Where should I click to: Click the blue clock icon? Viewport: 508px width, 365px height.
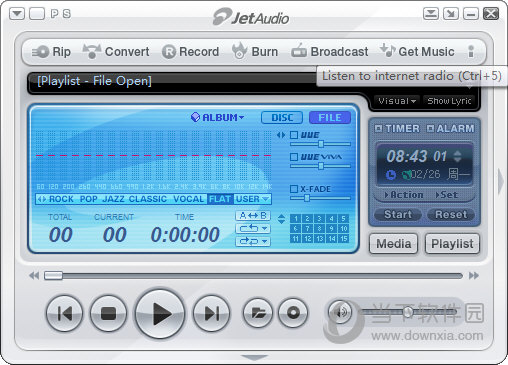(391, 174)
